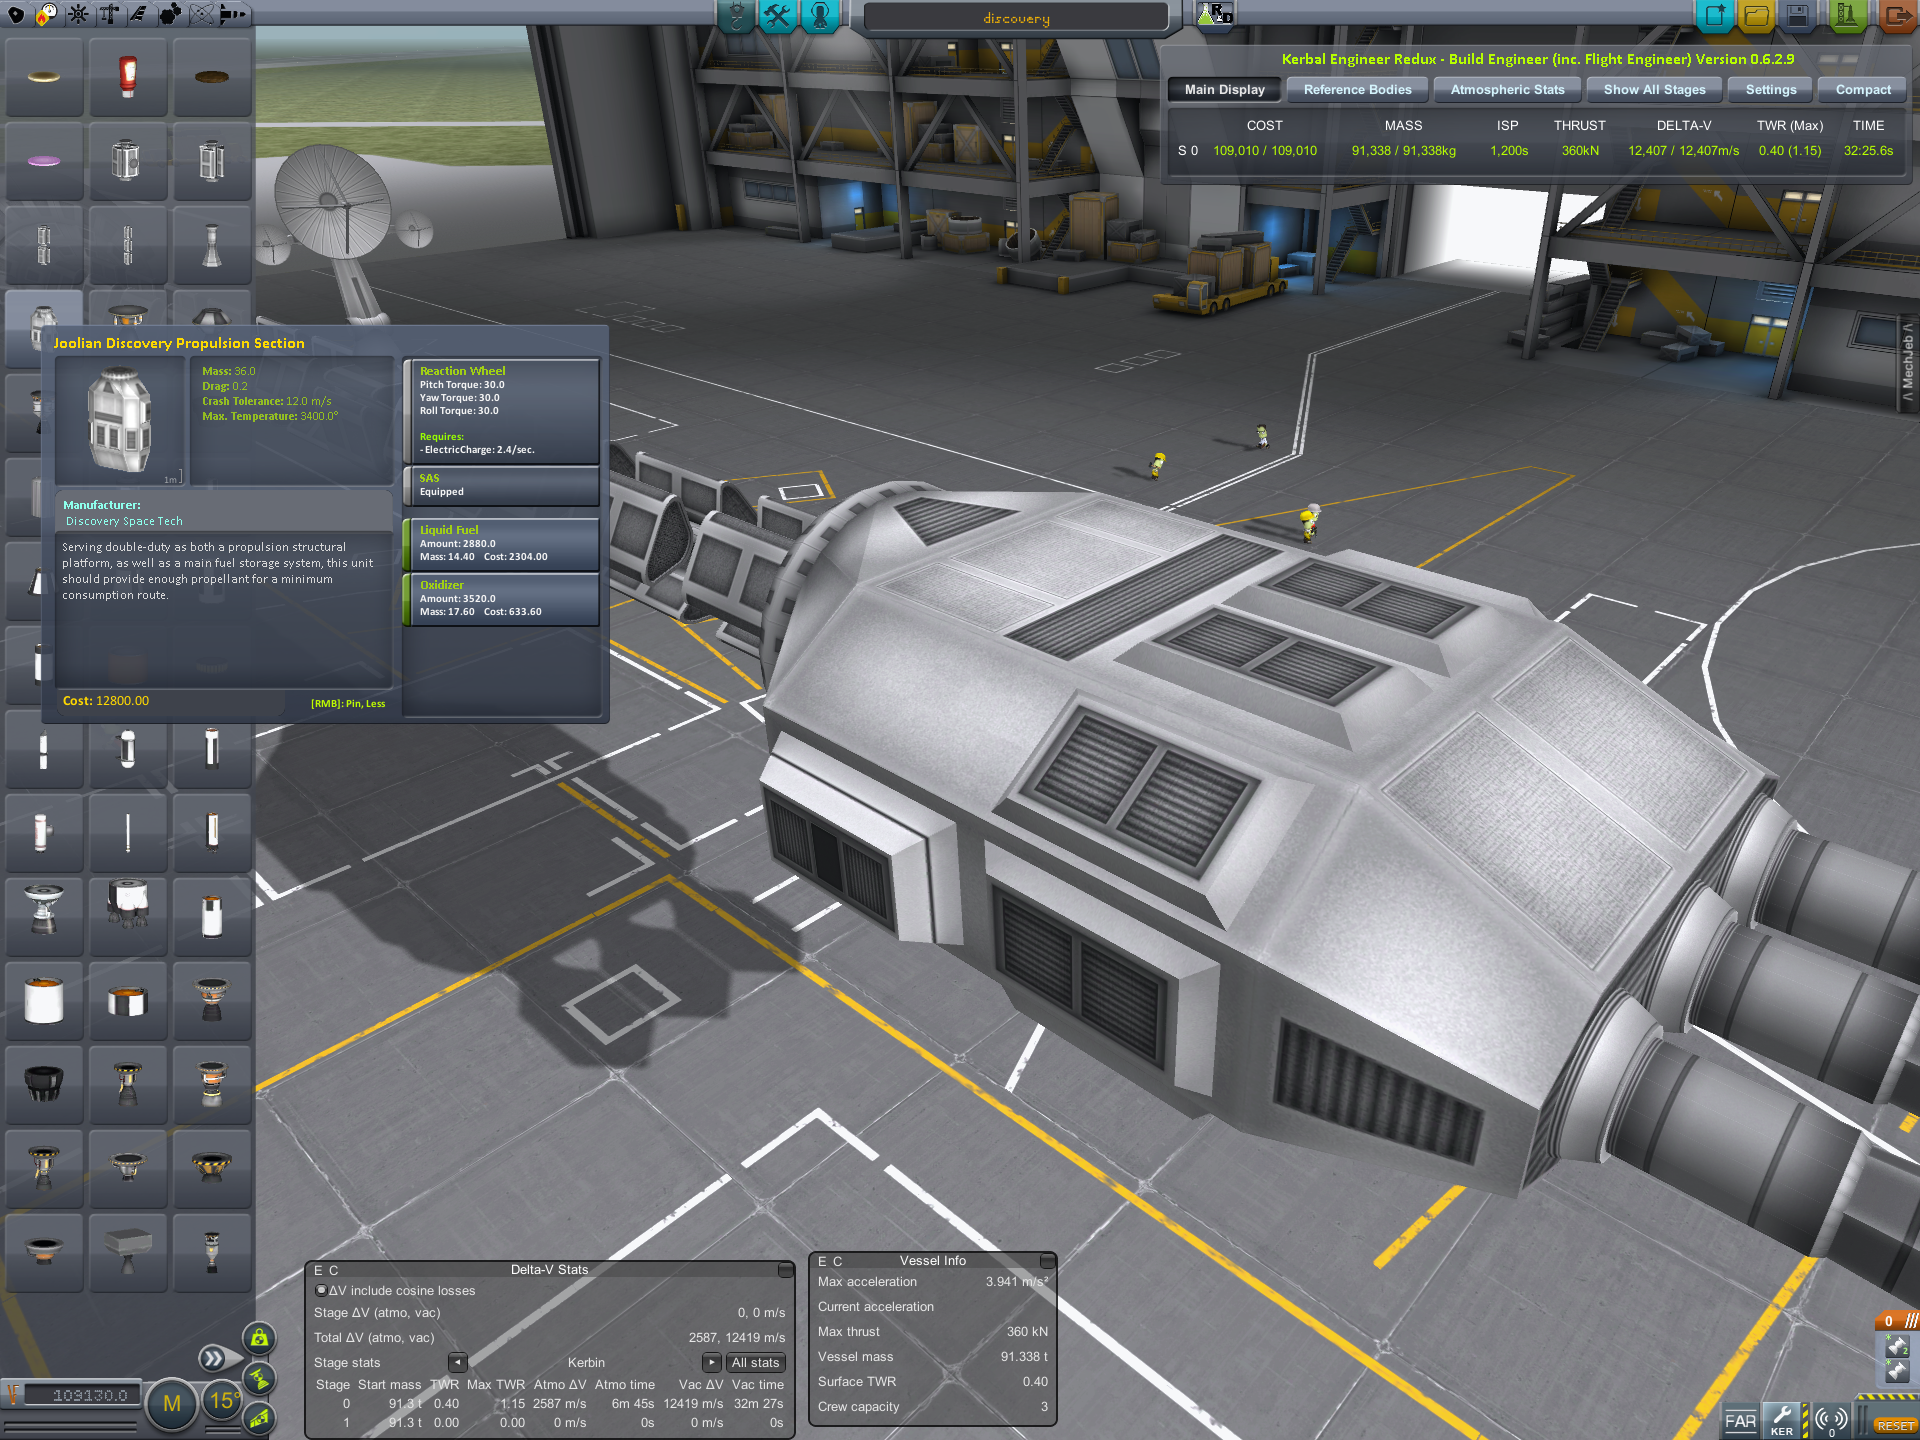The width and height of the screenshot is (1920, 1440).
Task: Open the KER wrench toolbar button
Action: (x=1782, y=1421)
